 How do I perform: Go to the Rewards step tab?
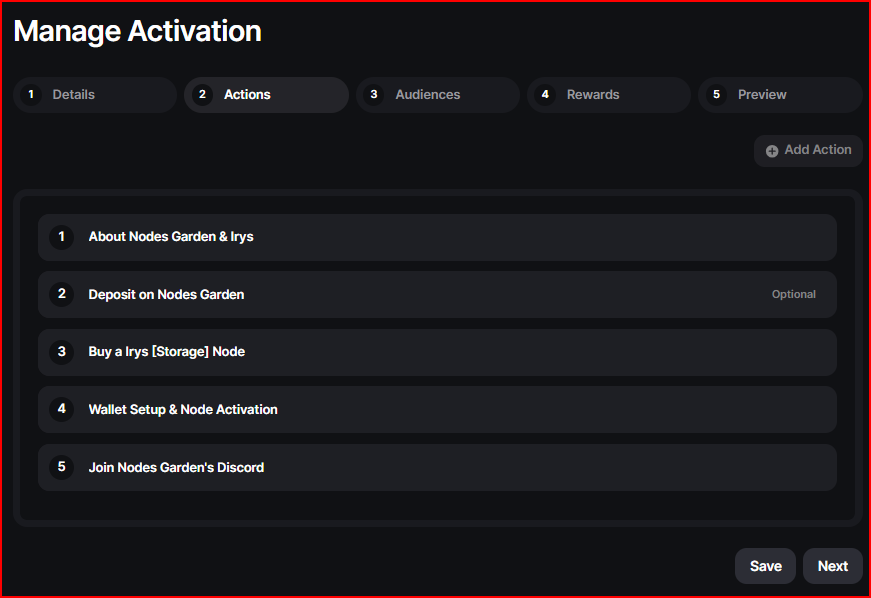tap(608, 95)
